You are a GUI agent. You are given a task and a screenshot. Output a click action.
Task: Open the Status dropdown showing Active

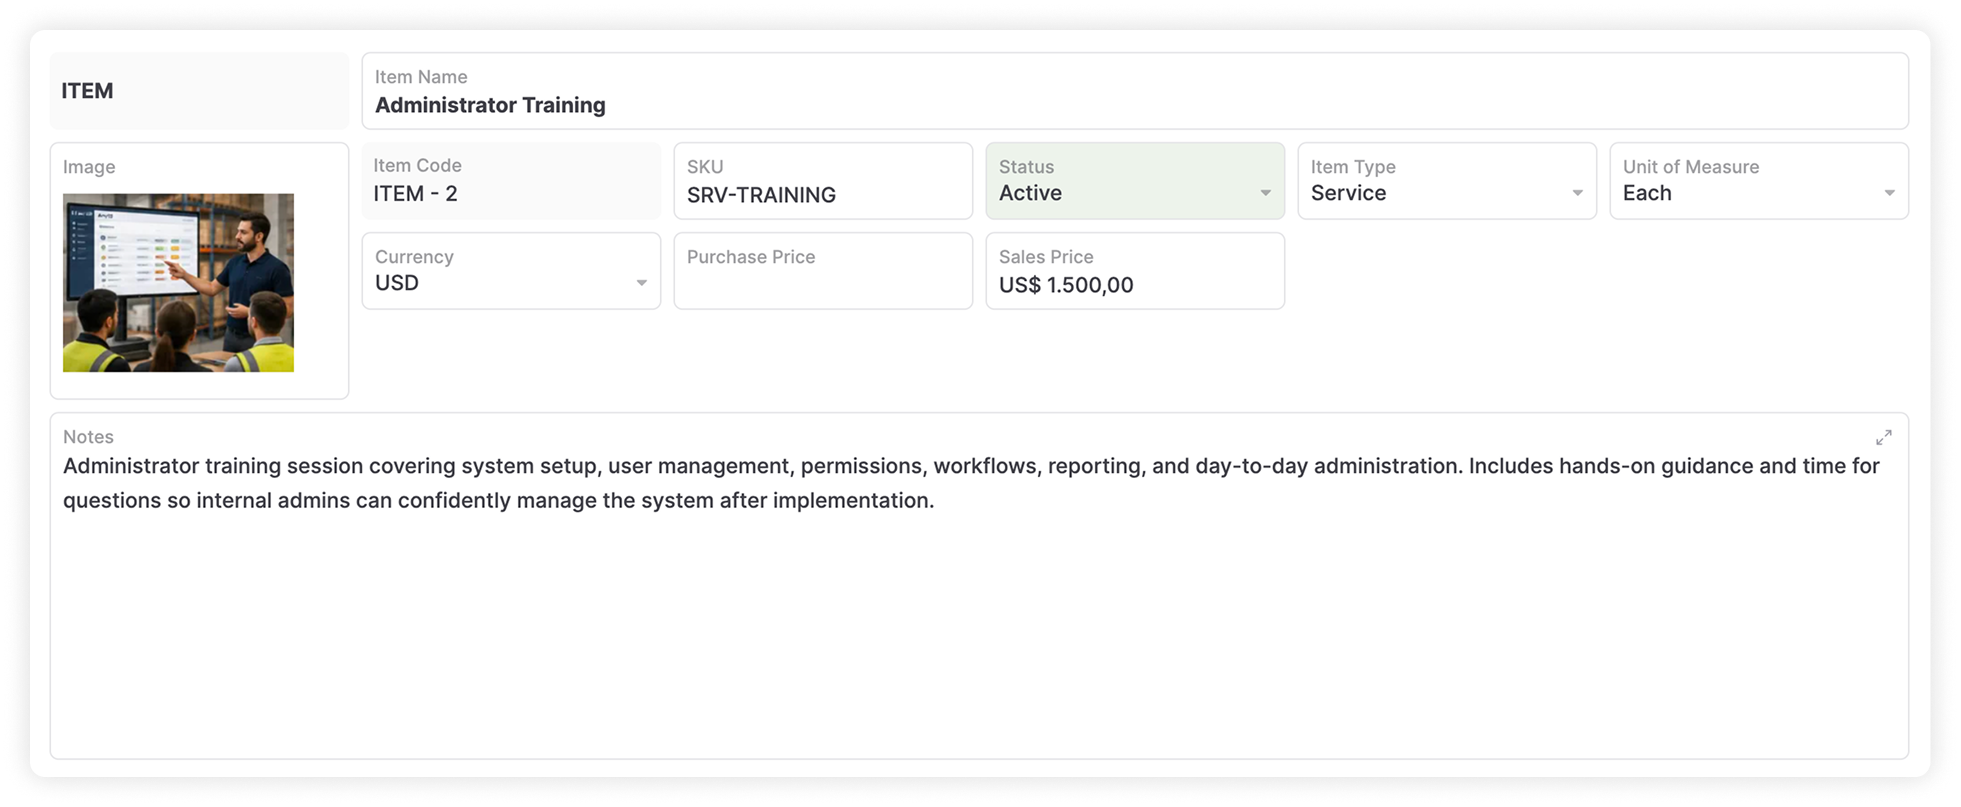tap(1135, 181)
